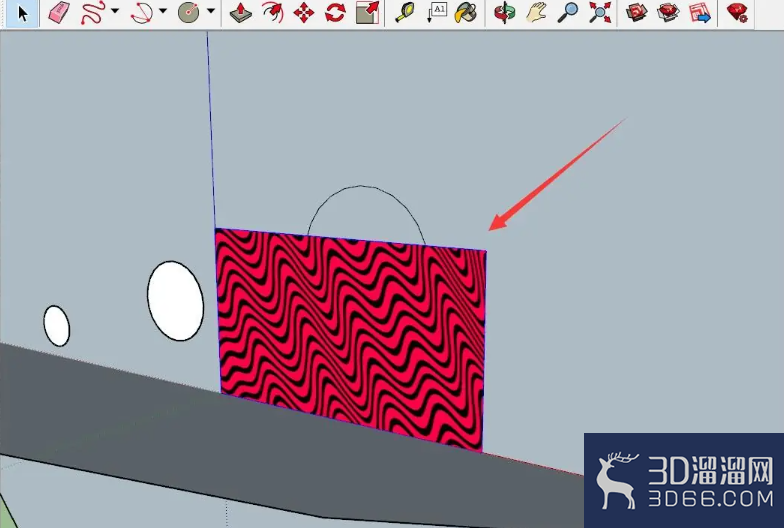Activate the Paint Bucket tool
The image size is (784, 528).
466,12
